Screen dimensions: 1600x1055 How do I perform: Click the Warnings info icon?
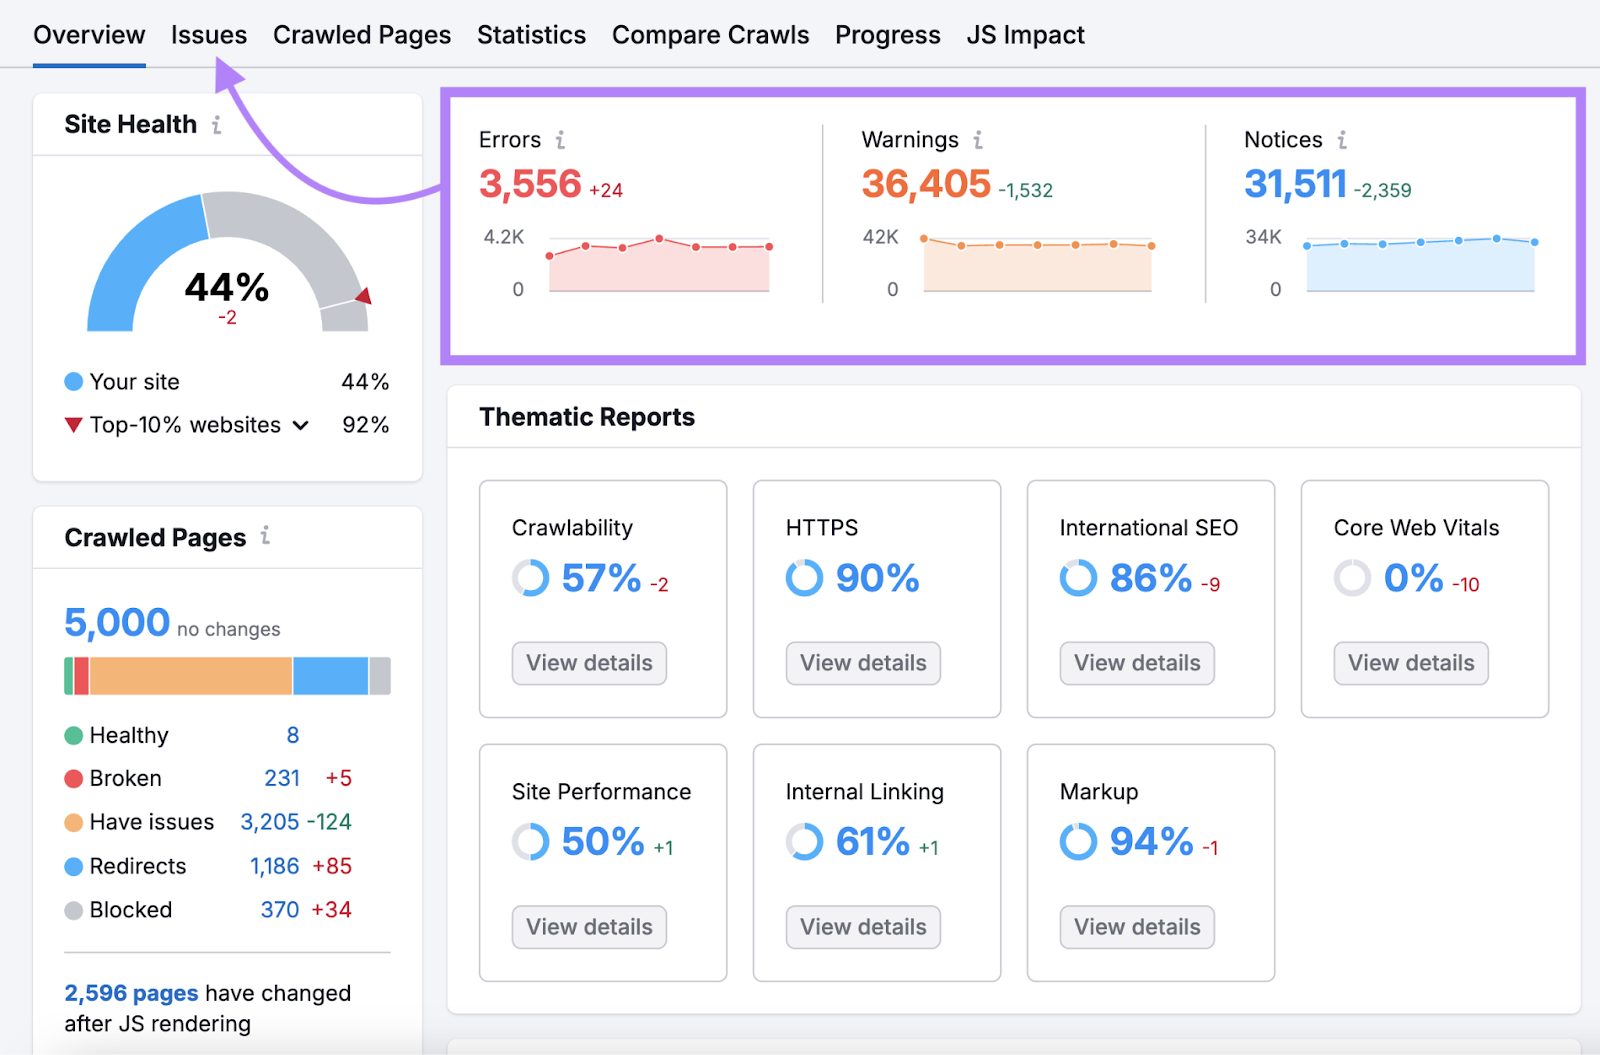point(978,140)
